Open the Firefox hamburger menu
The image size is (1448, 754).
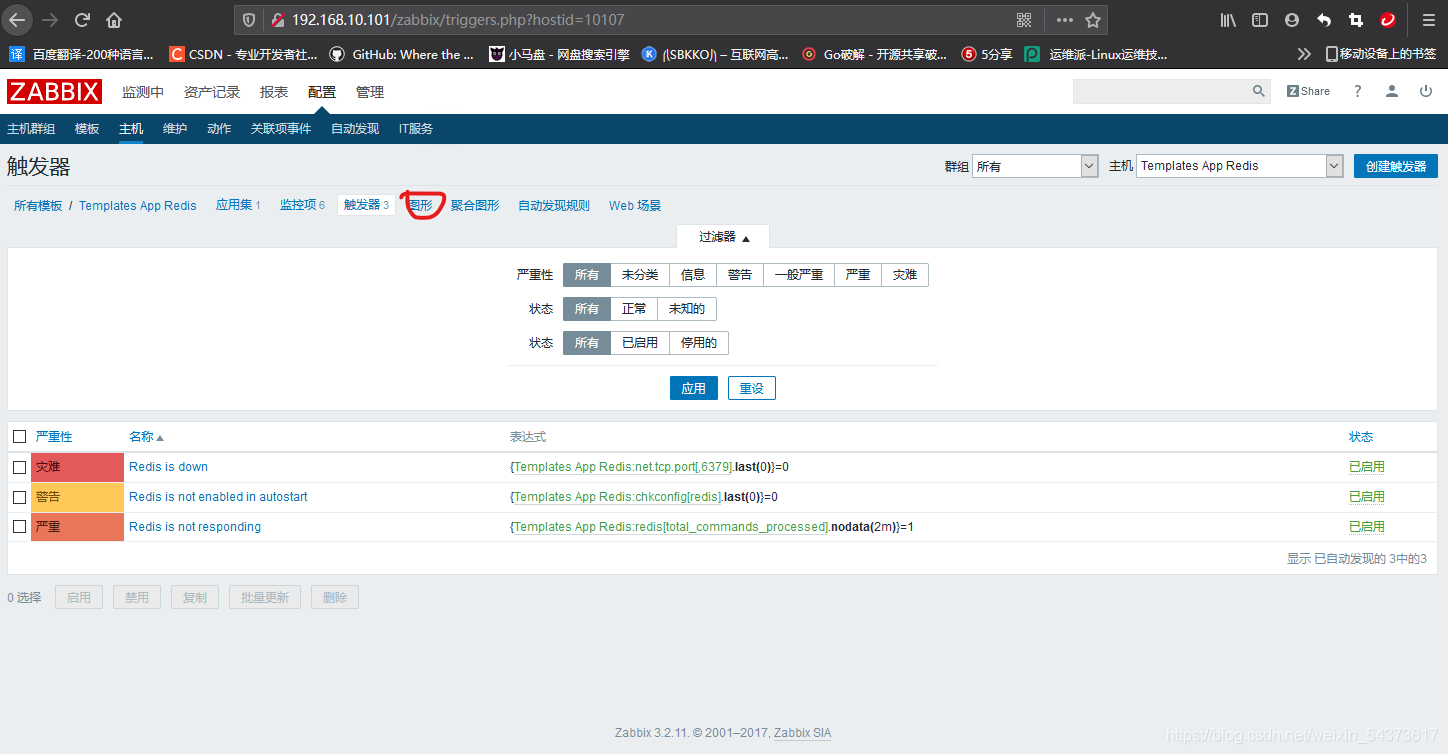[1428, 20]
